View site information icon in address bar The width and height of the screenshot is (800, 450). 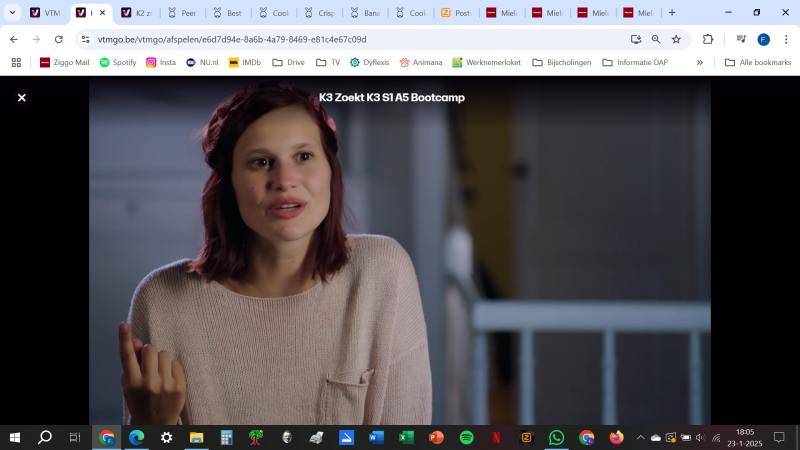[85, 39]
